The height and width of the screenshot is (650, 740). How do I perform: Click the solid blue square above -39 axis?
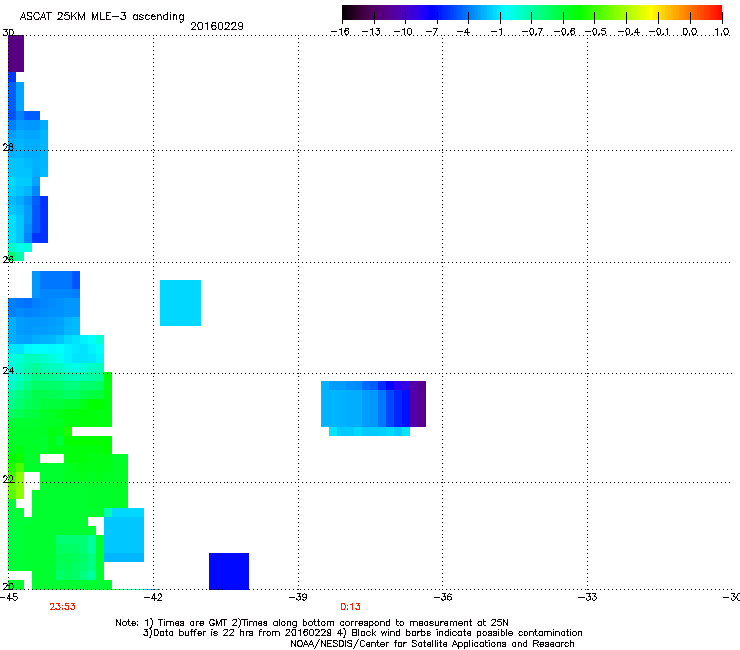229,571
